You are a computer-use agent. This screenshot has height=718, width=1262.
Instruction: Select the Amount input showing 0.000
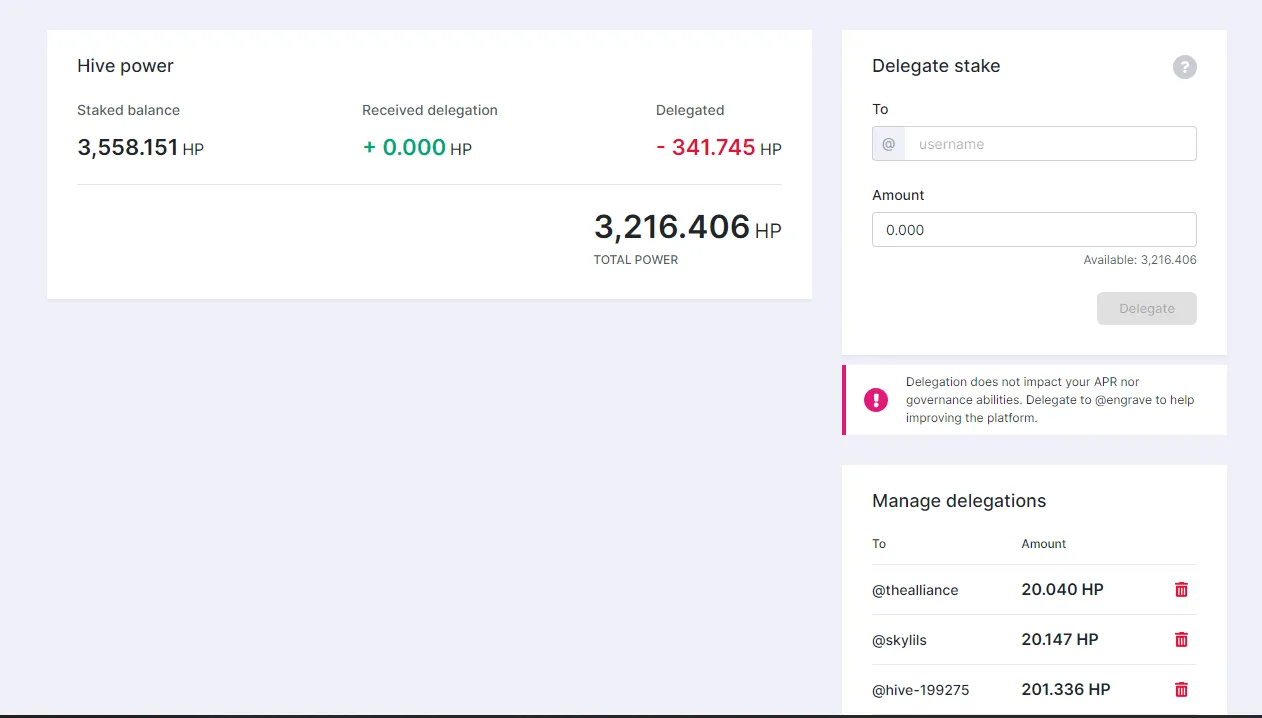click(1034, 230)
